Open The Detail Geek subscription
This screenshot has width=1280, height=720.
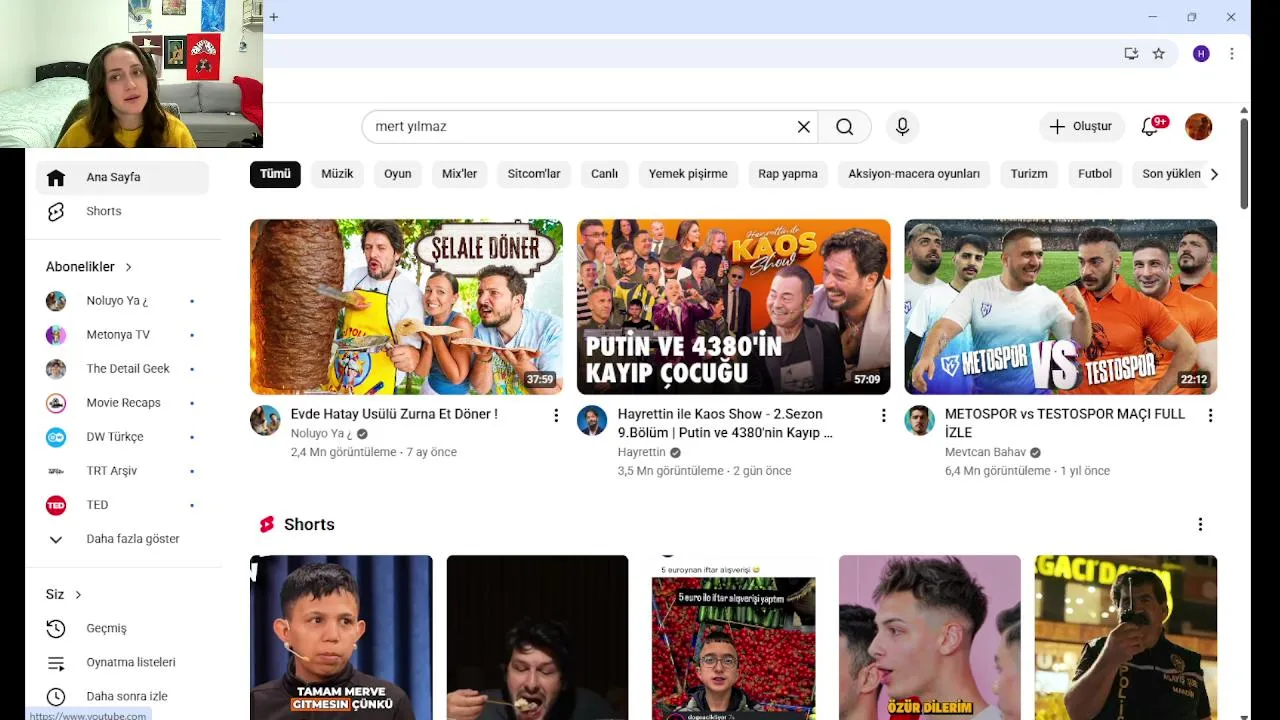point(123,369)
